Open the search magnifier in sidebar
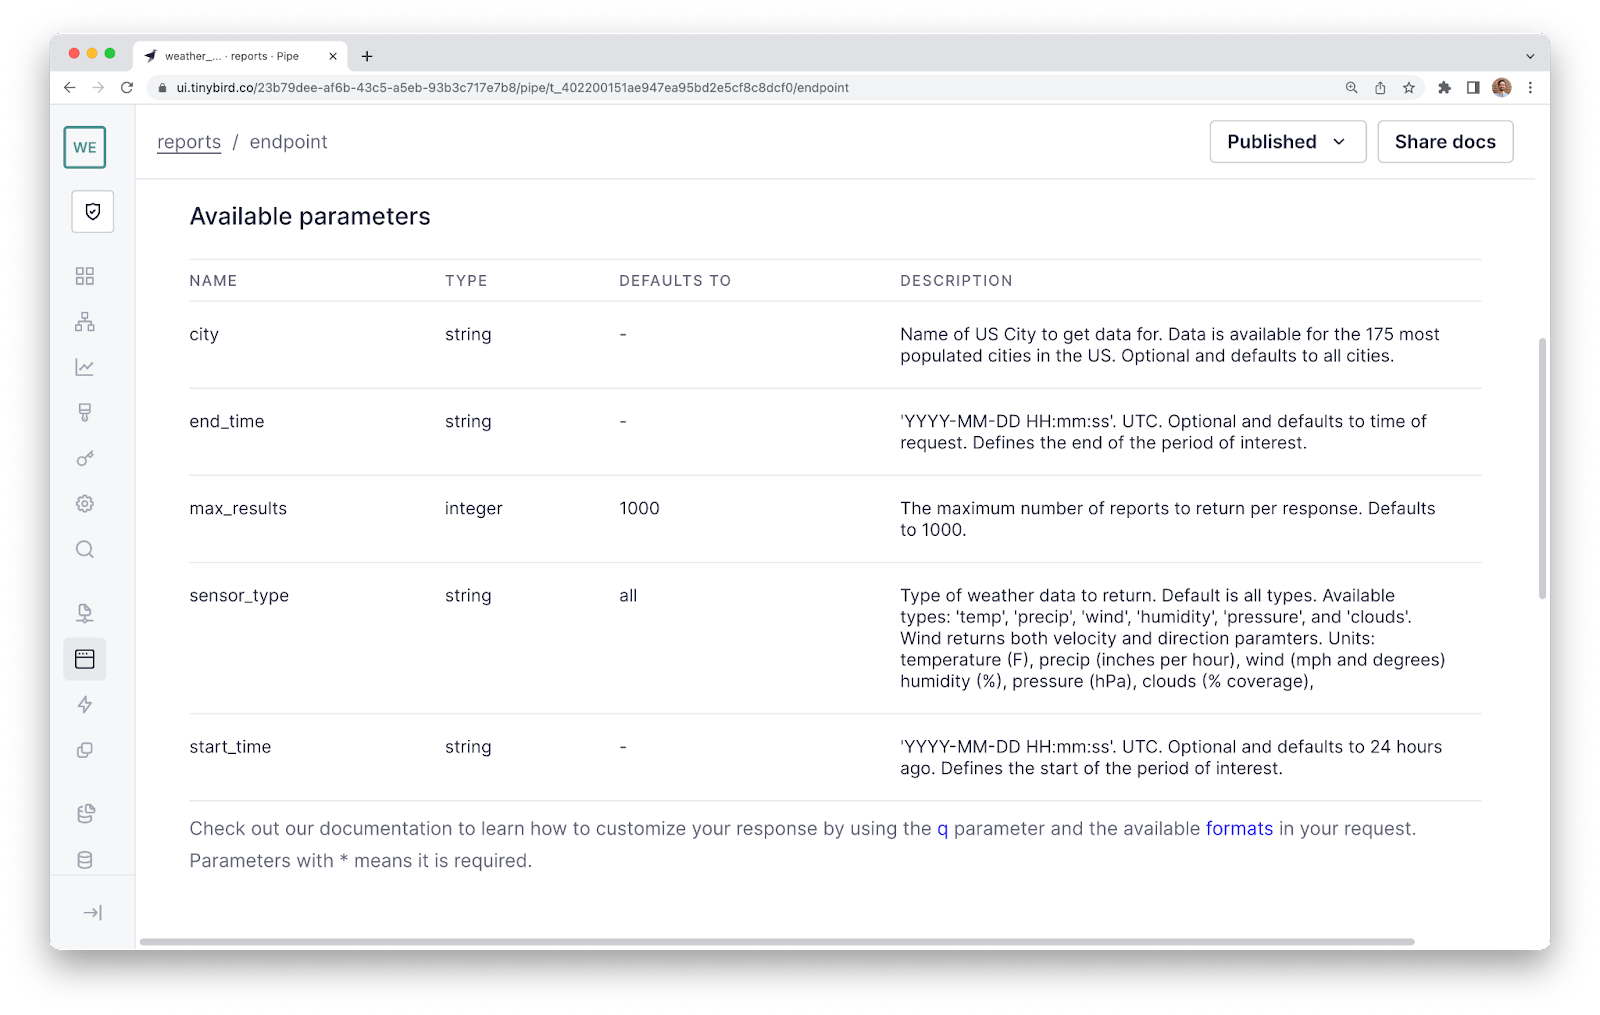This screenshot has width=1600, height=1015. point(84,549)
